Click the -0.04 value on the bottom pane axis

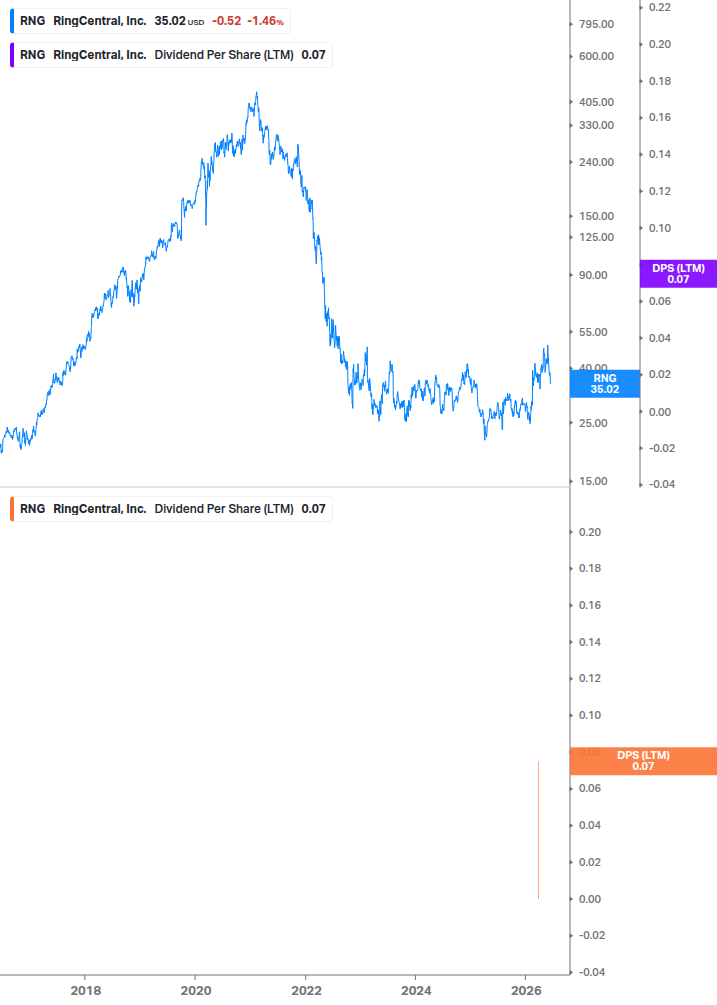[x=591, y=972]
